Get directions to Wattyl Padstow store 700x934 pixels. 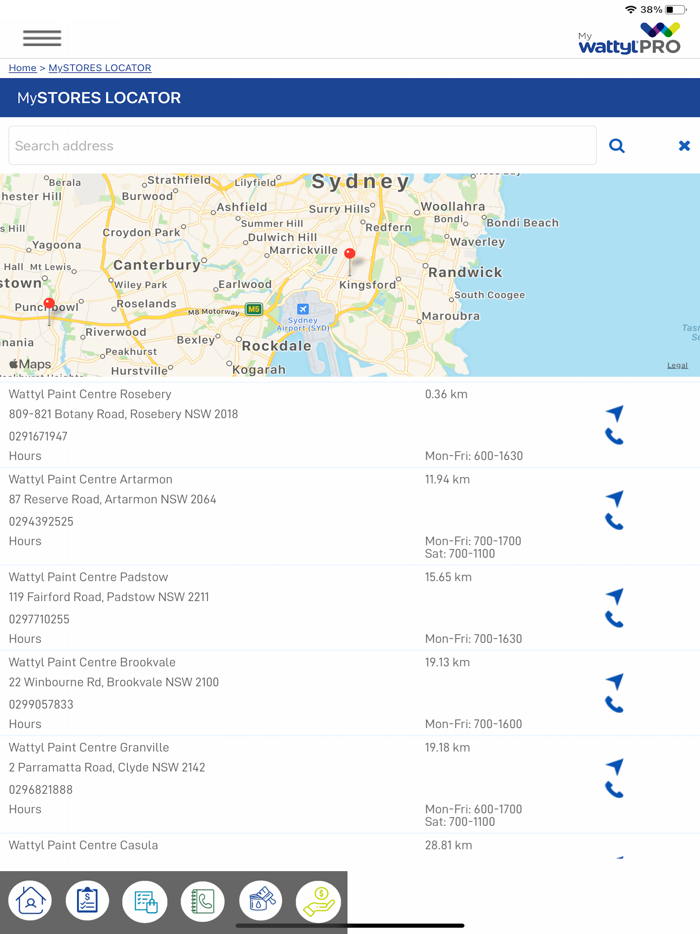tap(614, 596)
